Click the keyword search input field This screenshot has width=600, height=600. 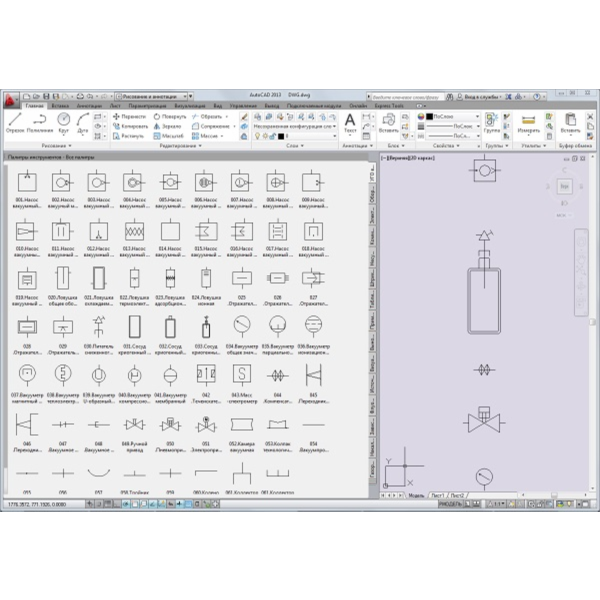tap(407, 97)
